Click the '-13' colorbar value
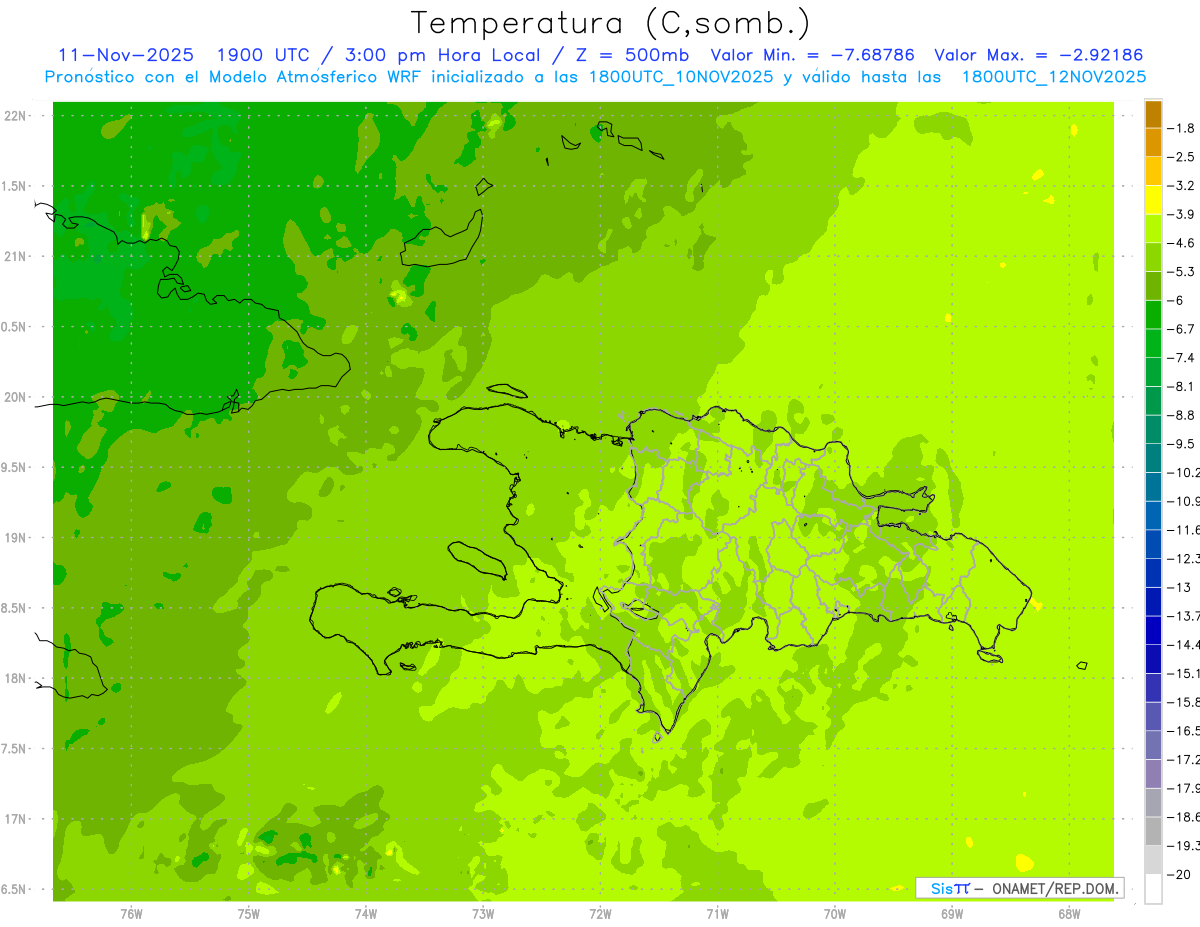The height and width of the screenshot is (927, 1200). point(1178,587)
